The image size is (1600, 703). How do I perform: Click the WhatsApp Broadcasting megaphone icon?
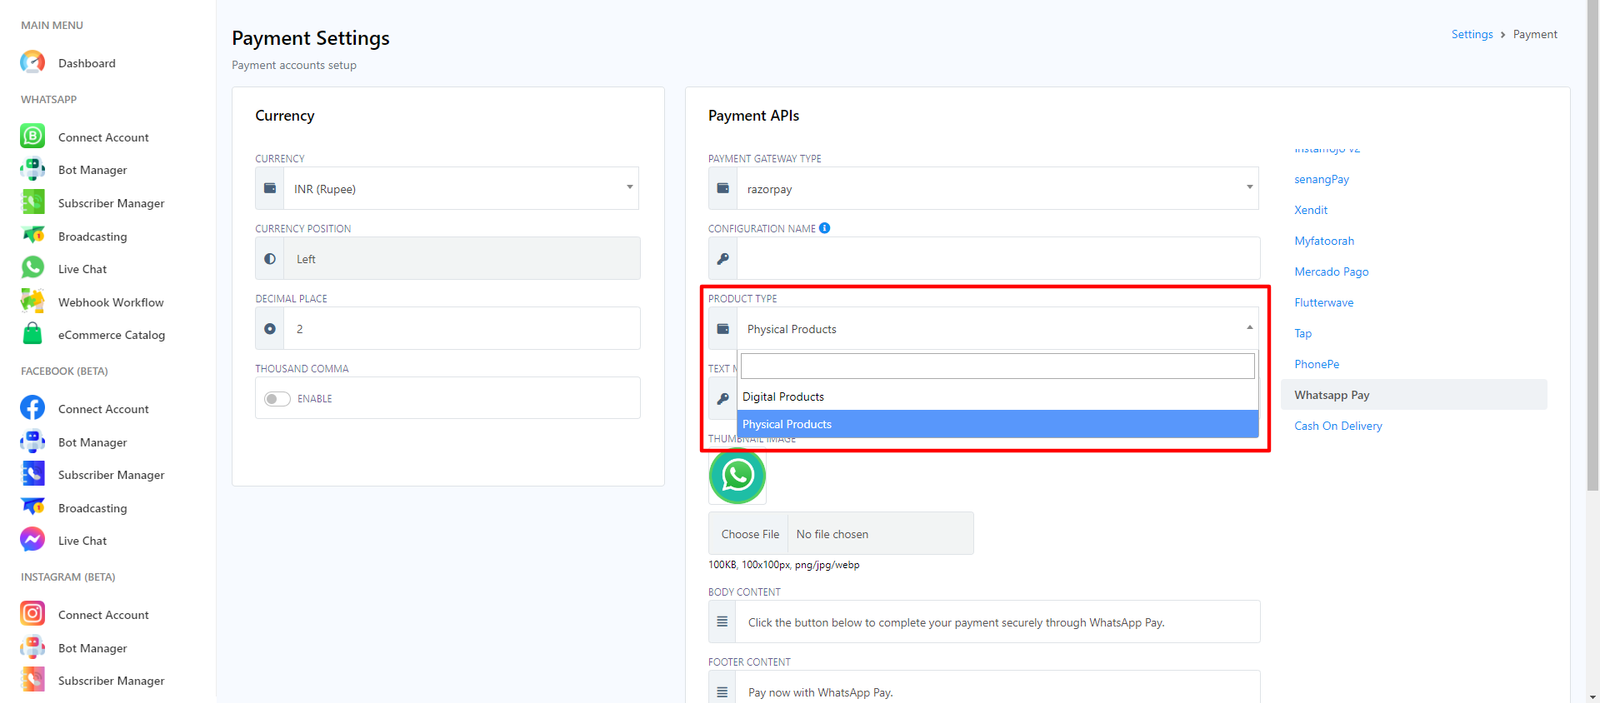[x=32, y=235]
